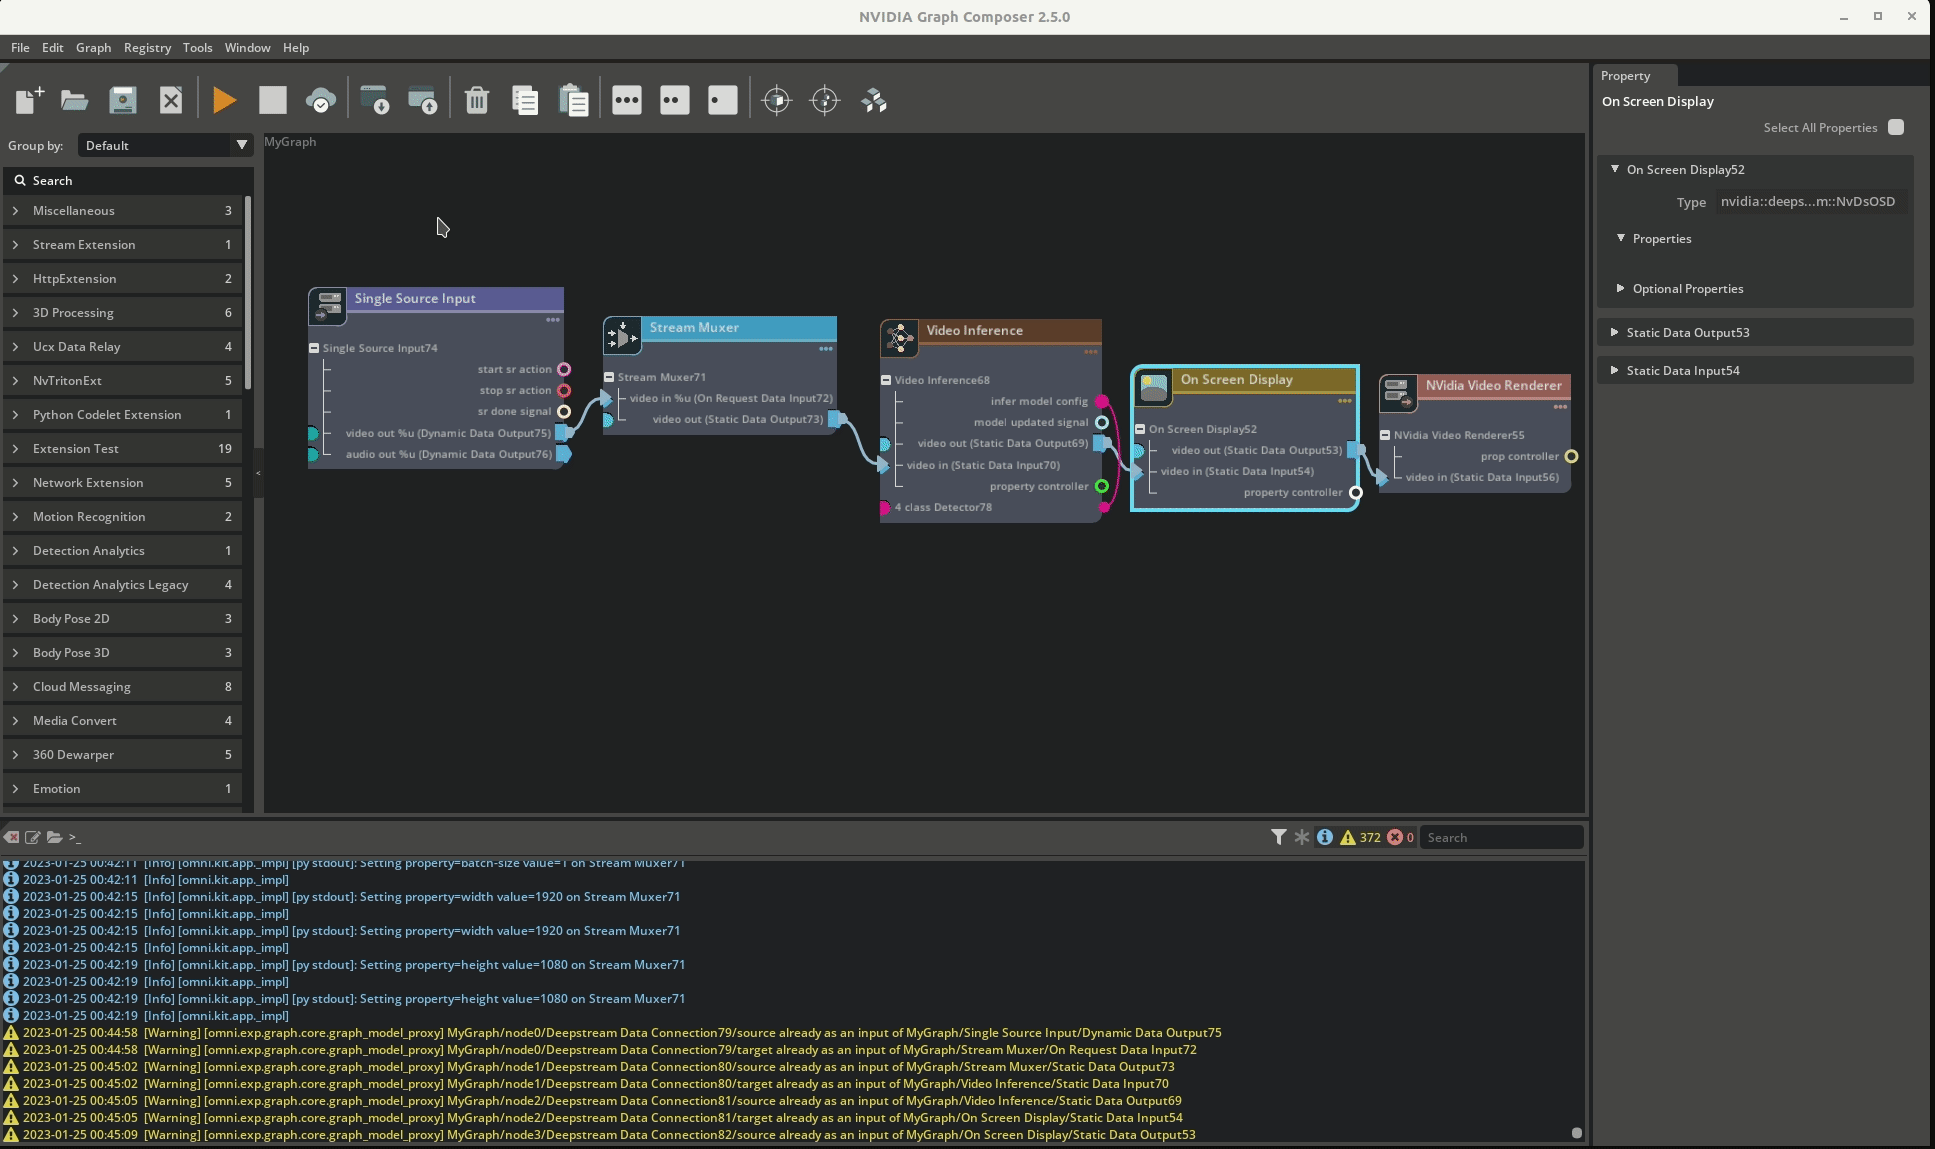The height and width of the screenshot is (1149, 1935).
Task: Collapse the NVidia Video Renderer55 node body
Action: pos(1385,435)
